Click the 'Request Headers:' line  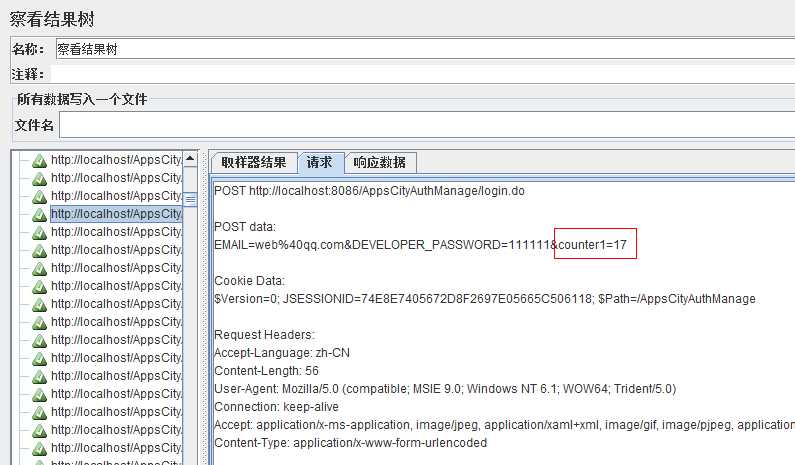[x=264, y=335]
